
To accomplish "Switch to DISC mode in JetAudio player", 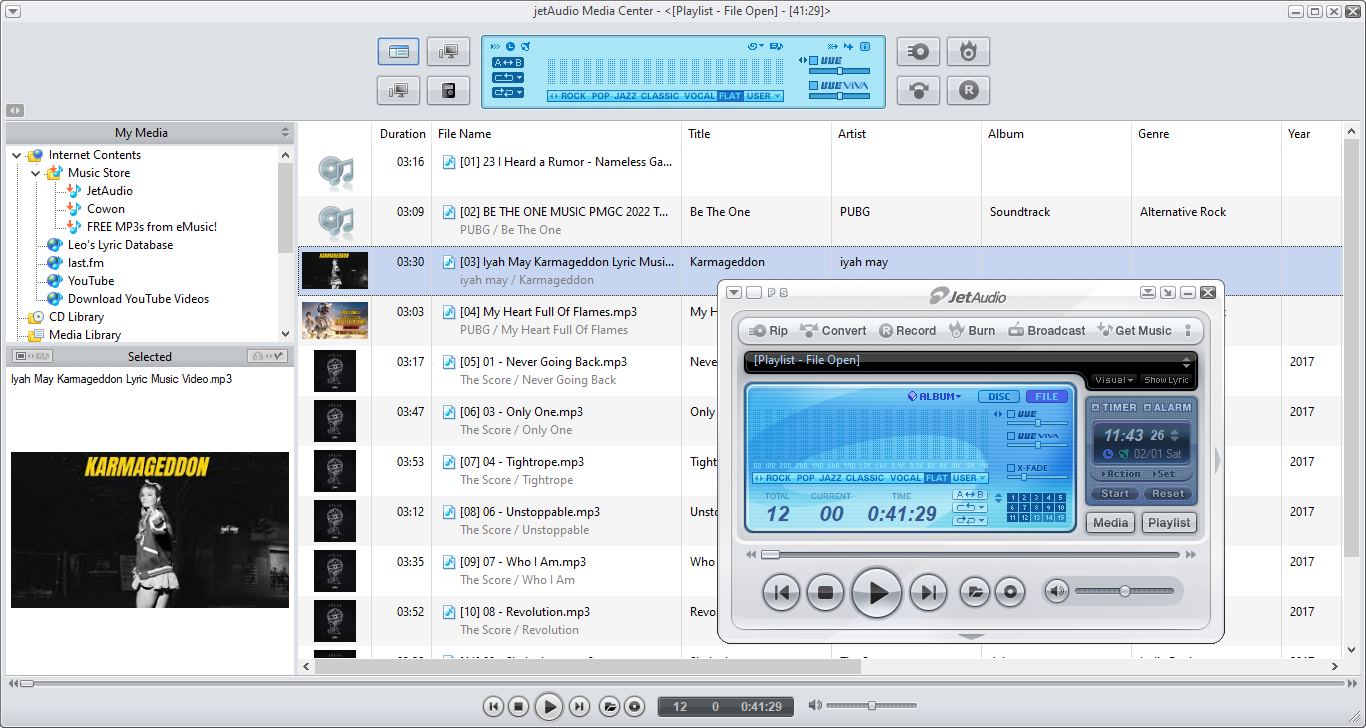I will coord(998,397).
